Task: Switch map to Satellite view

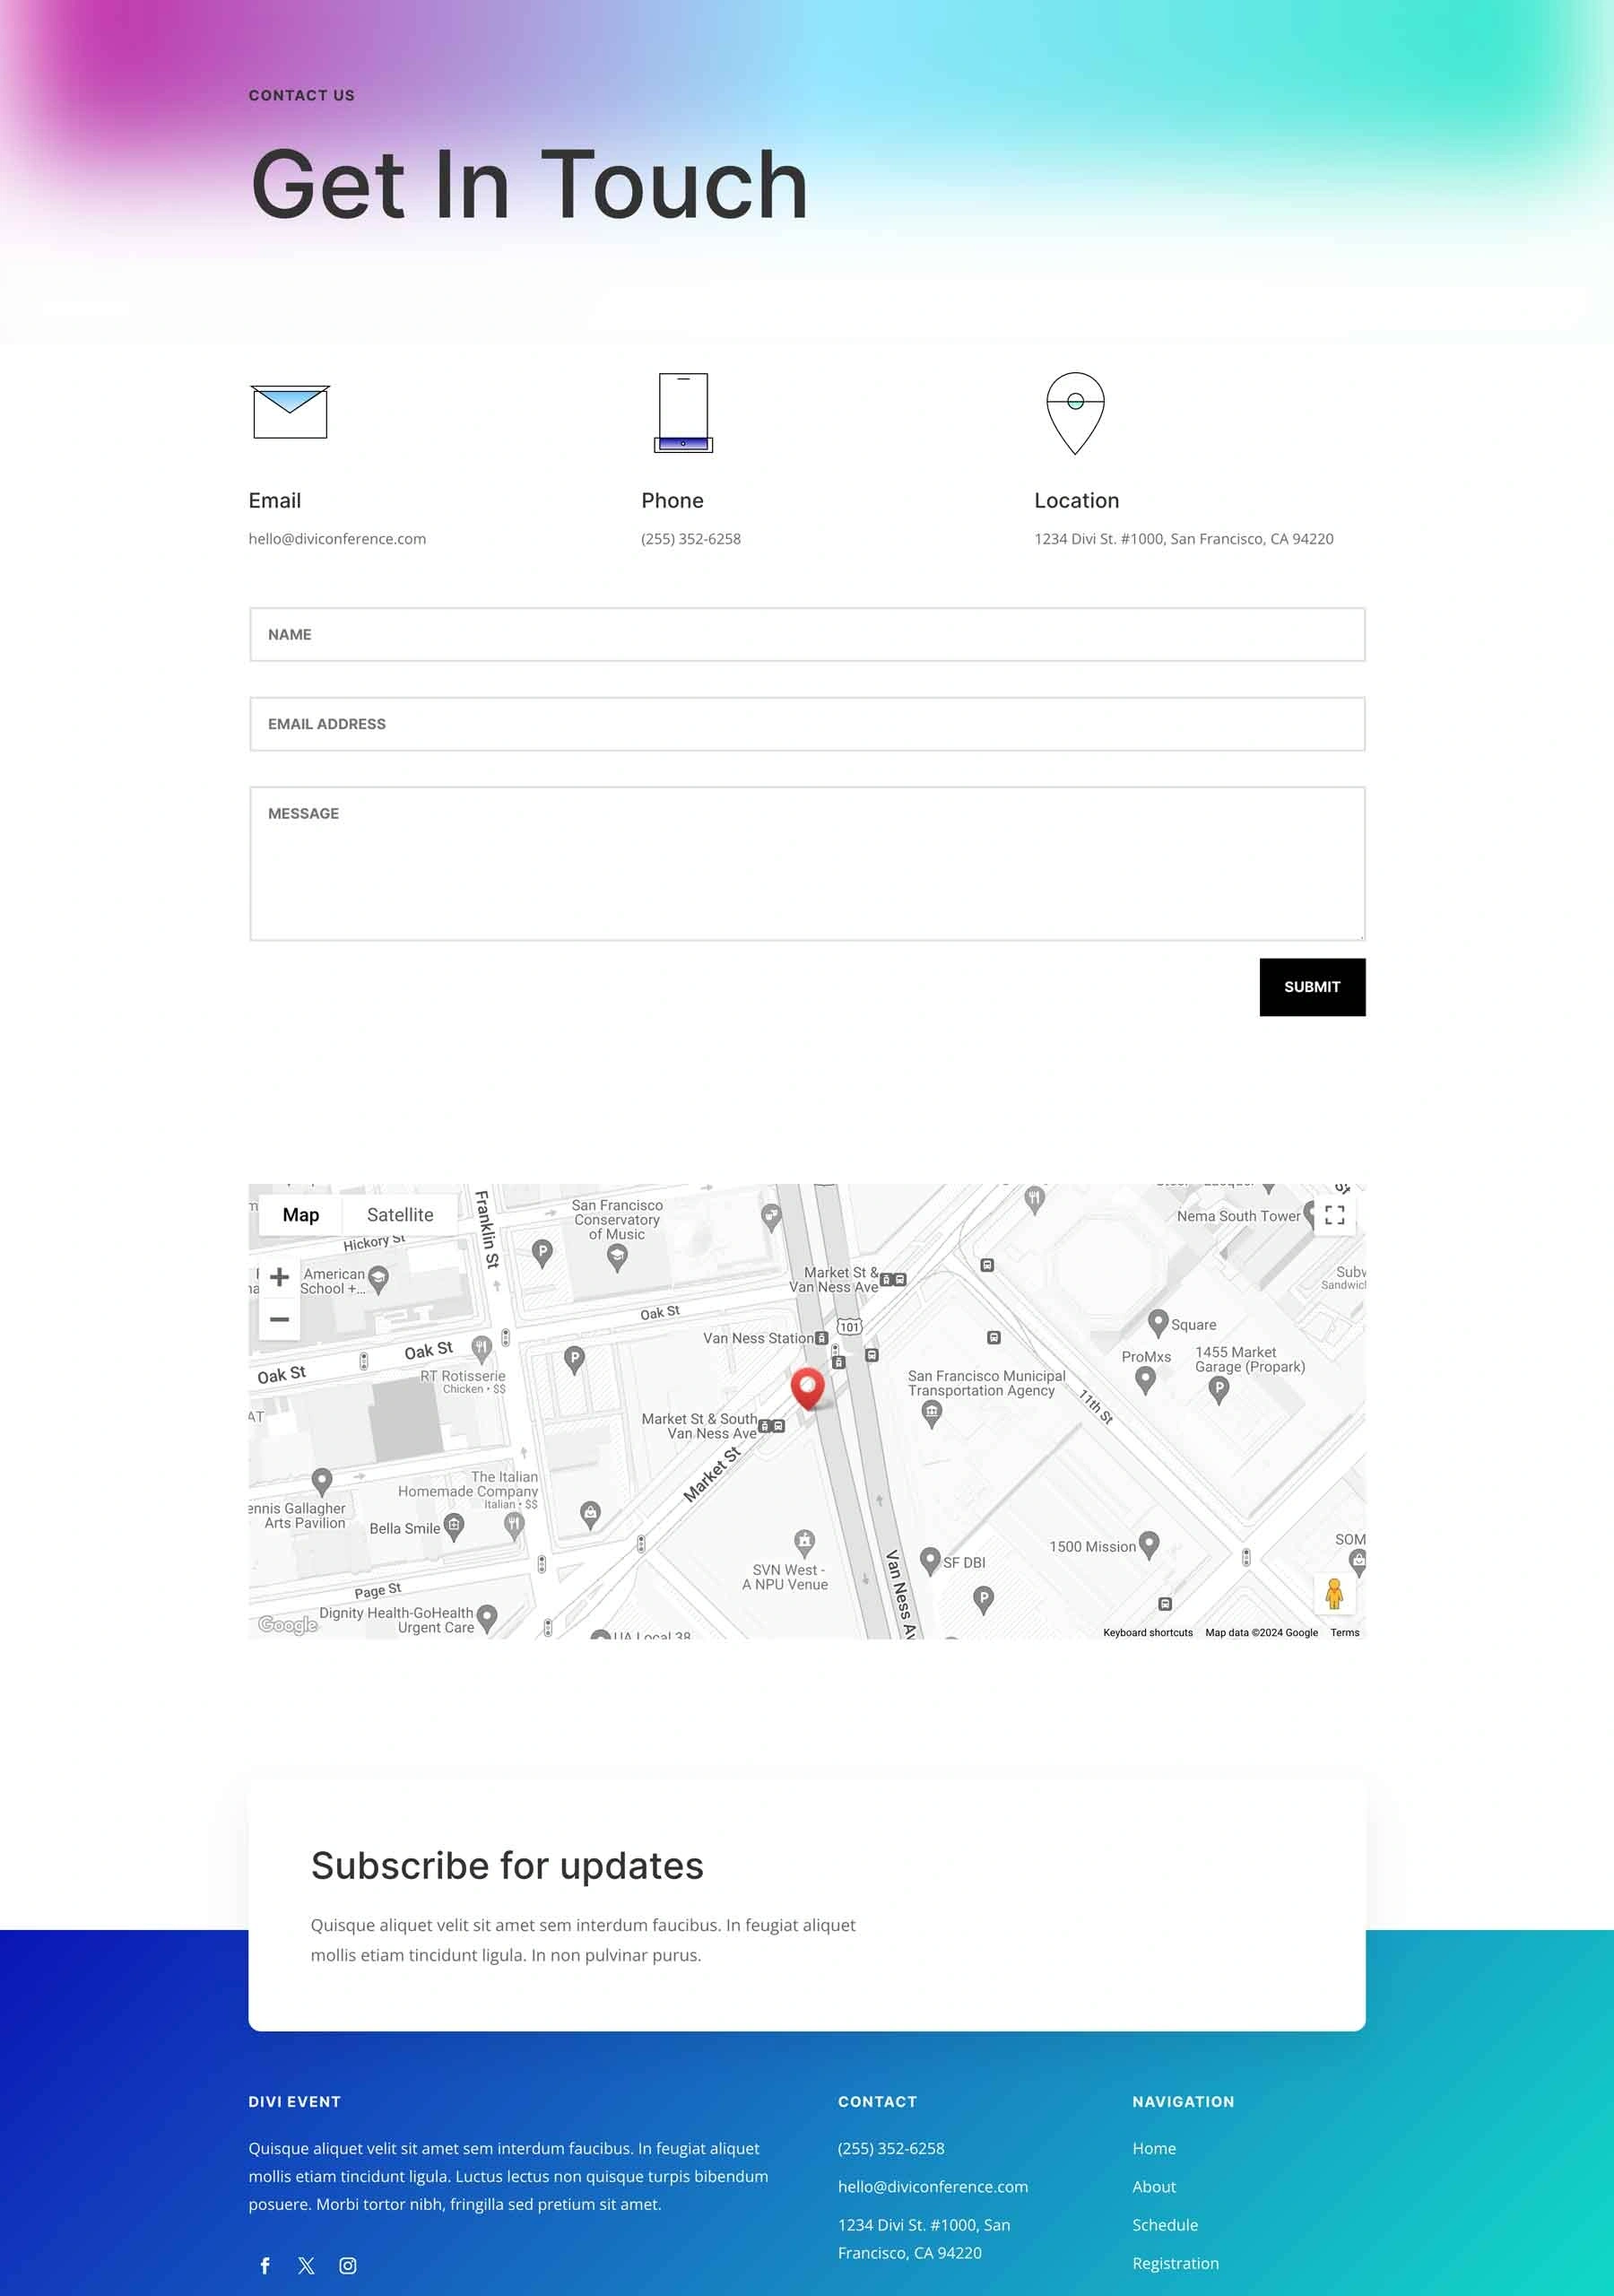Action: (x=400, y=1215)
